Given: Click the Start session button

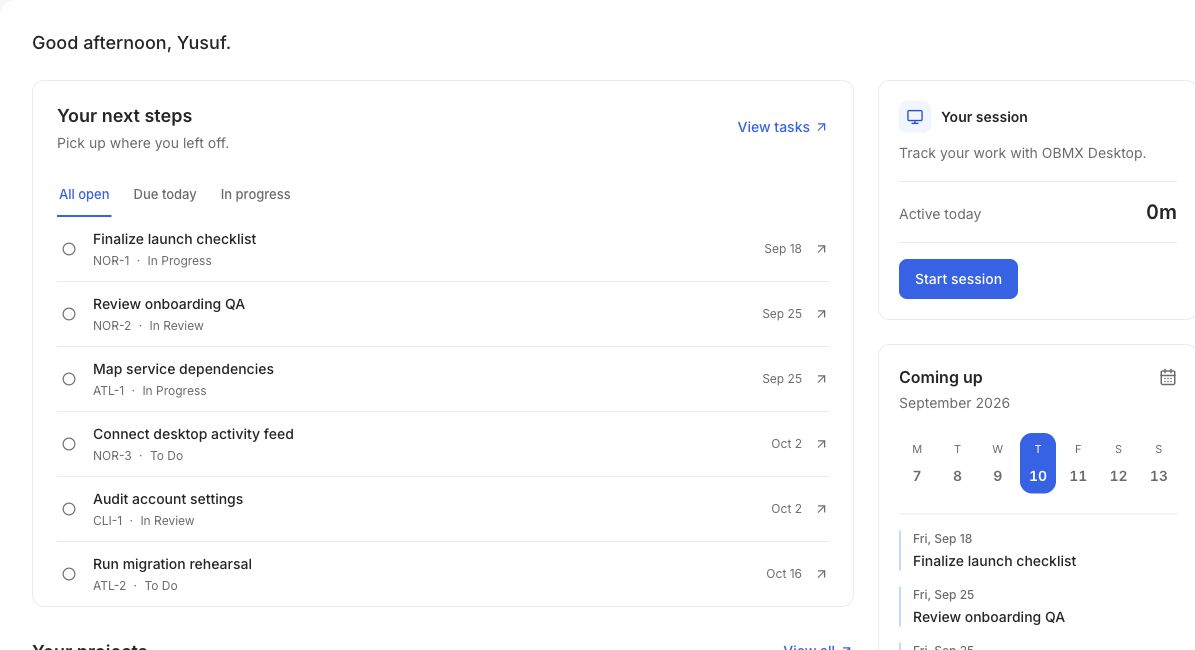Looking at the screenshot, I should (x=958, y=279).
